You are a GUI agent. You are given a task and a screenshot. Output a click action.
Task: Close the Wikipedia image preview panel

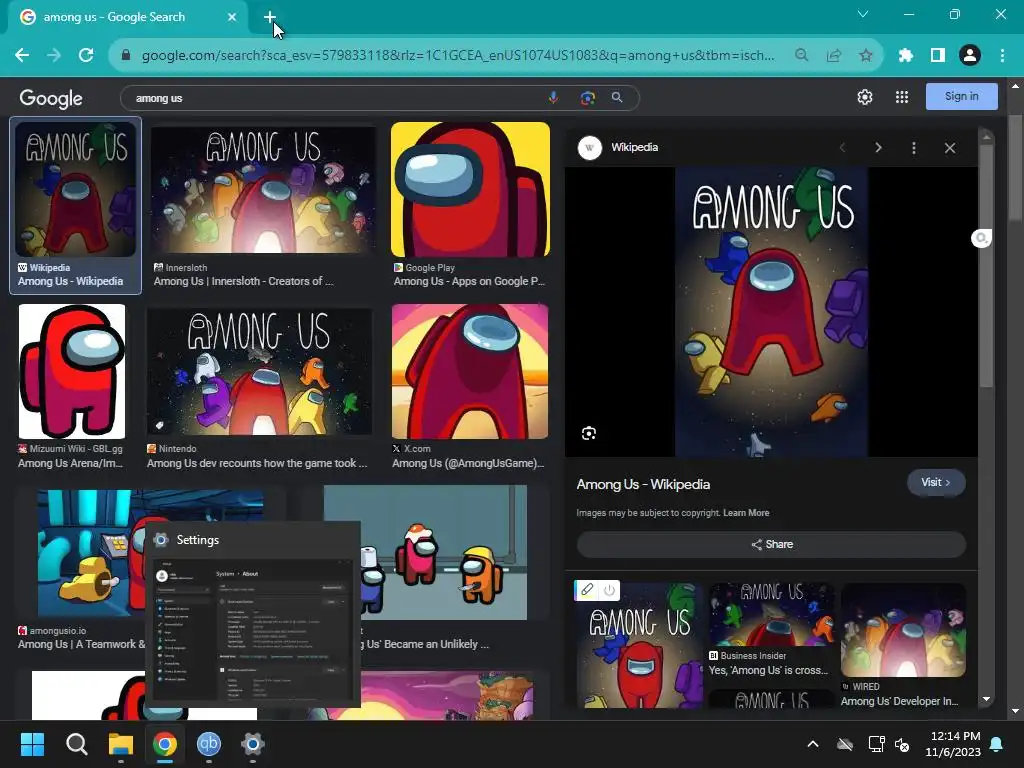[950, 148]
